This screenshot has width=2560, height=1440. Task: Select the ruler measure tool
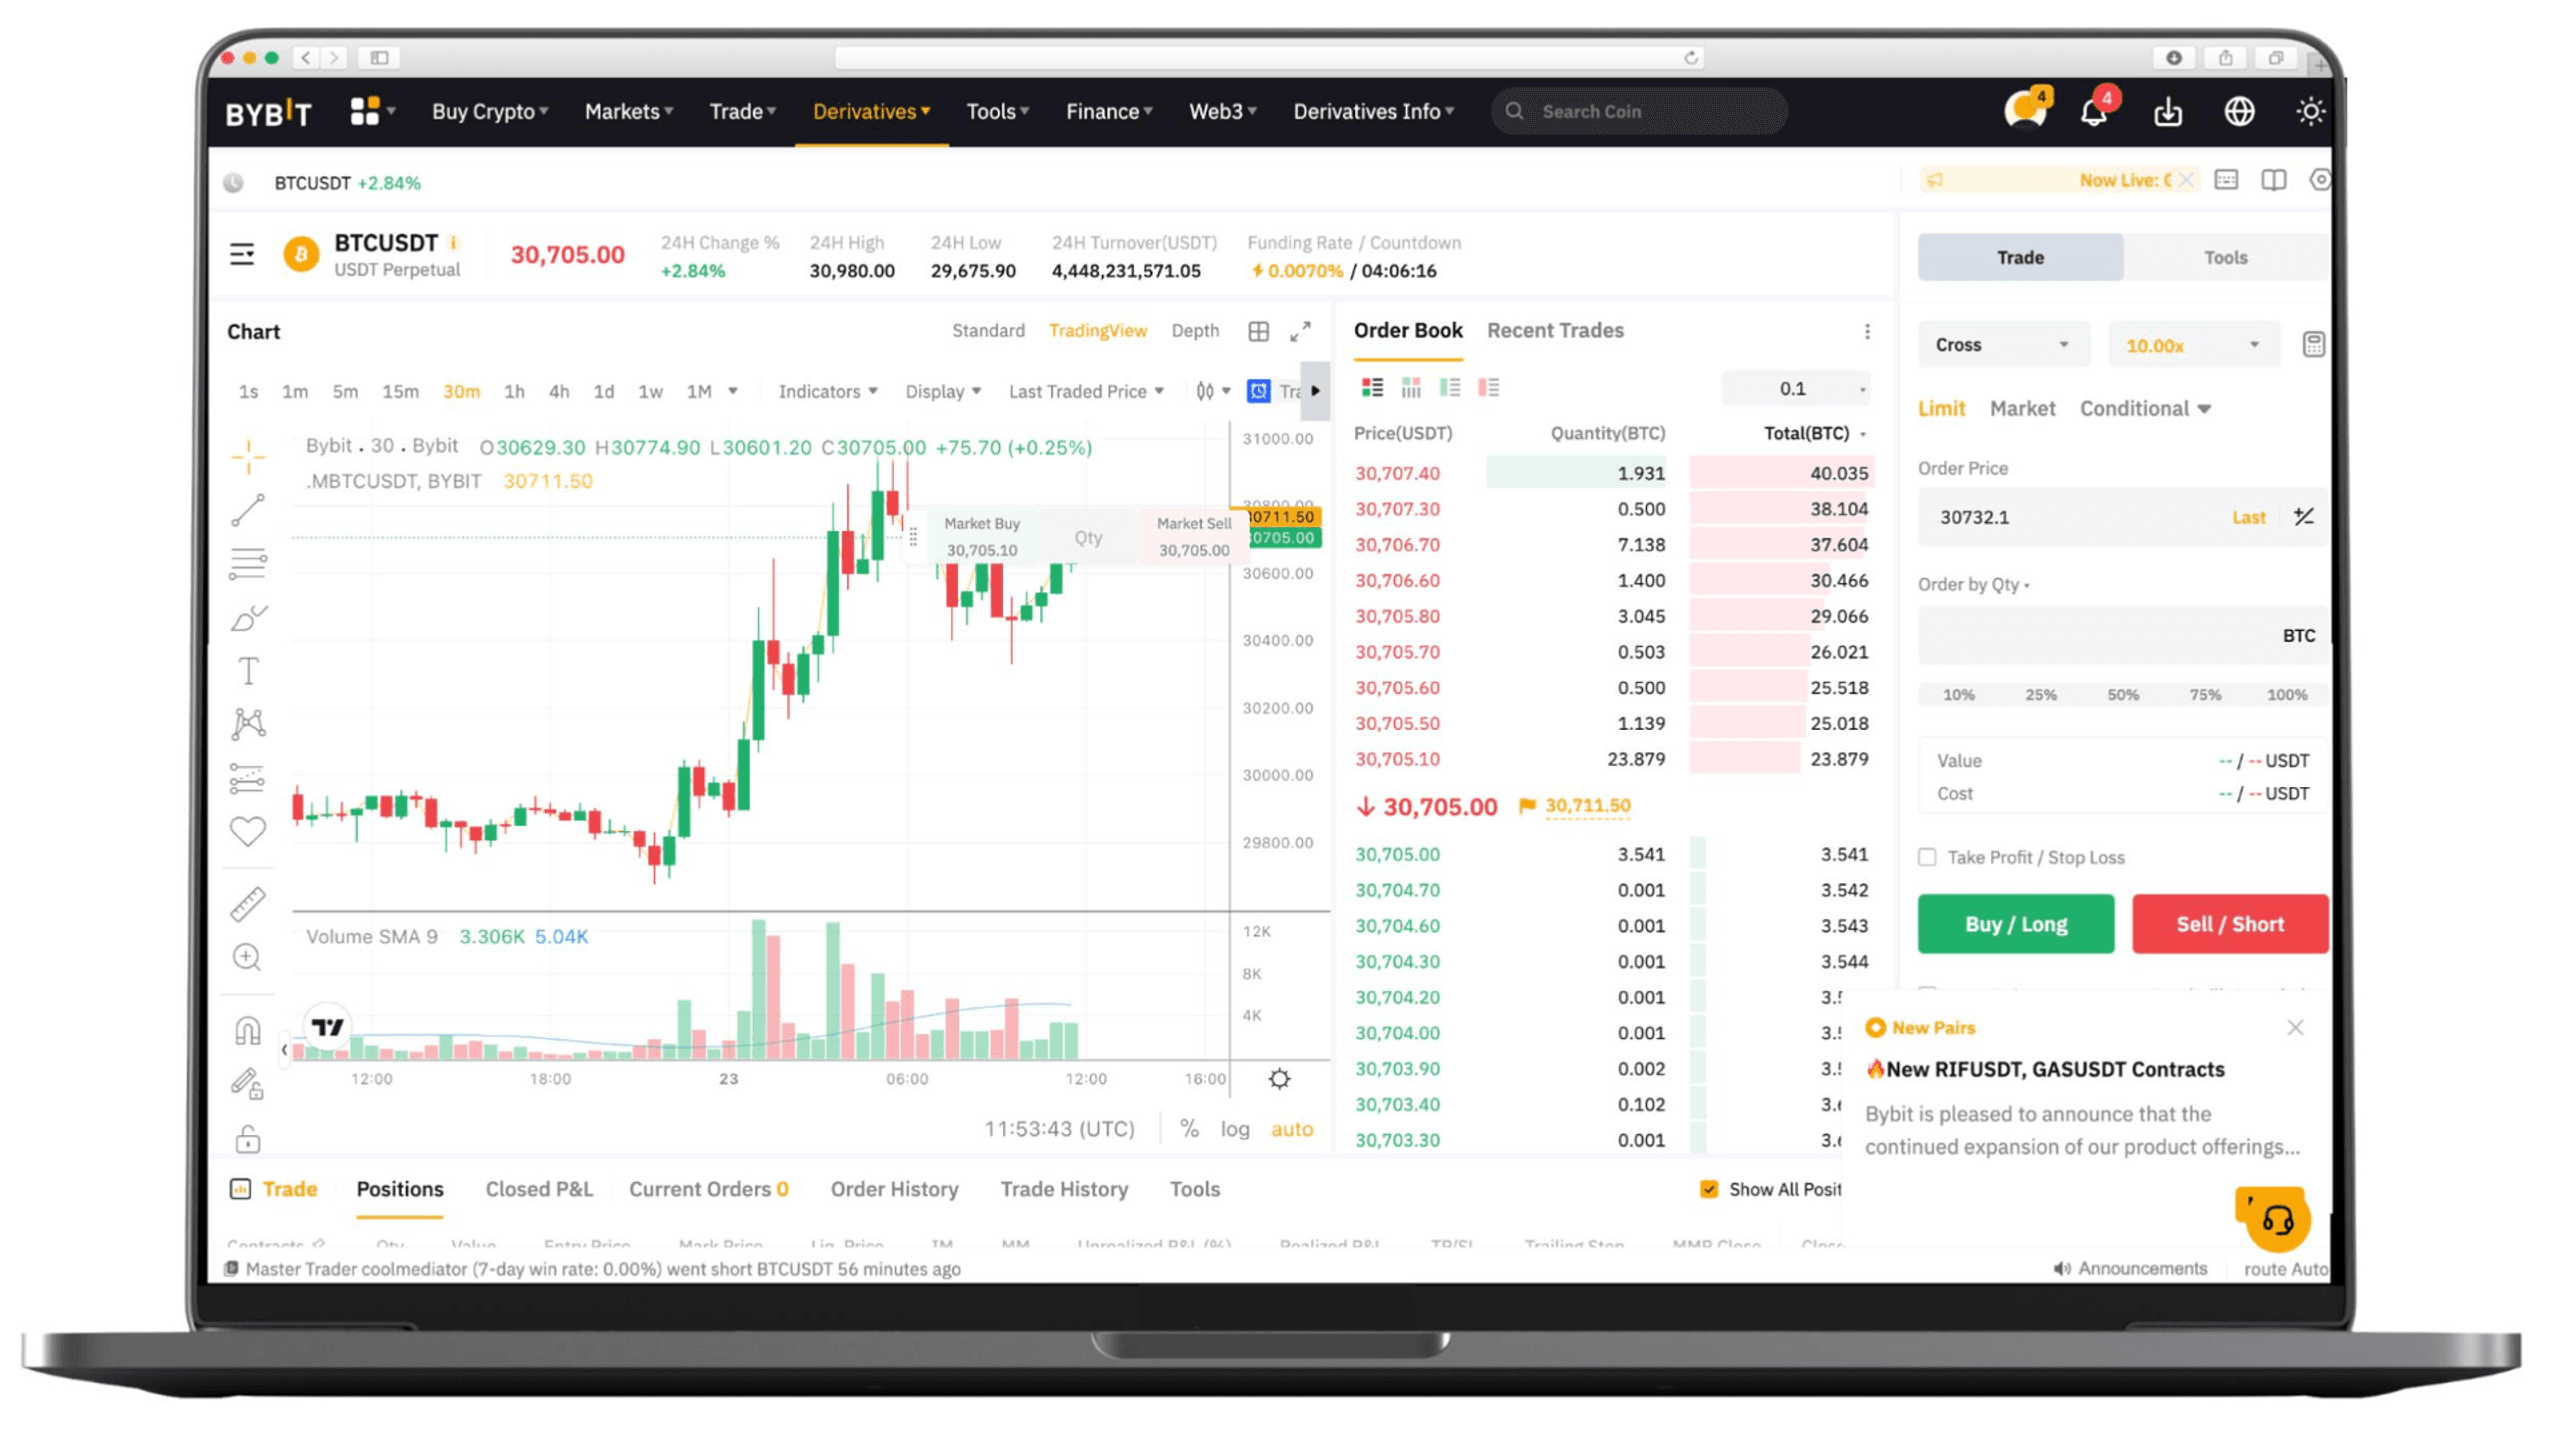point(248,904)
